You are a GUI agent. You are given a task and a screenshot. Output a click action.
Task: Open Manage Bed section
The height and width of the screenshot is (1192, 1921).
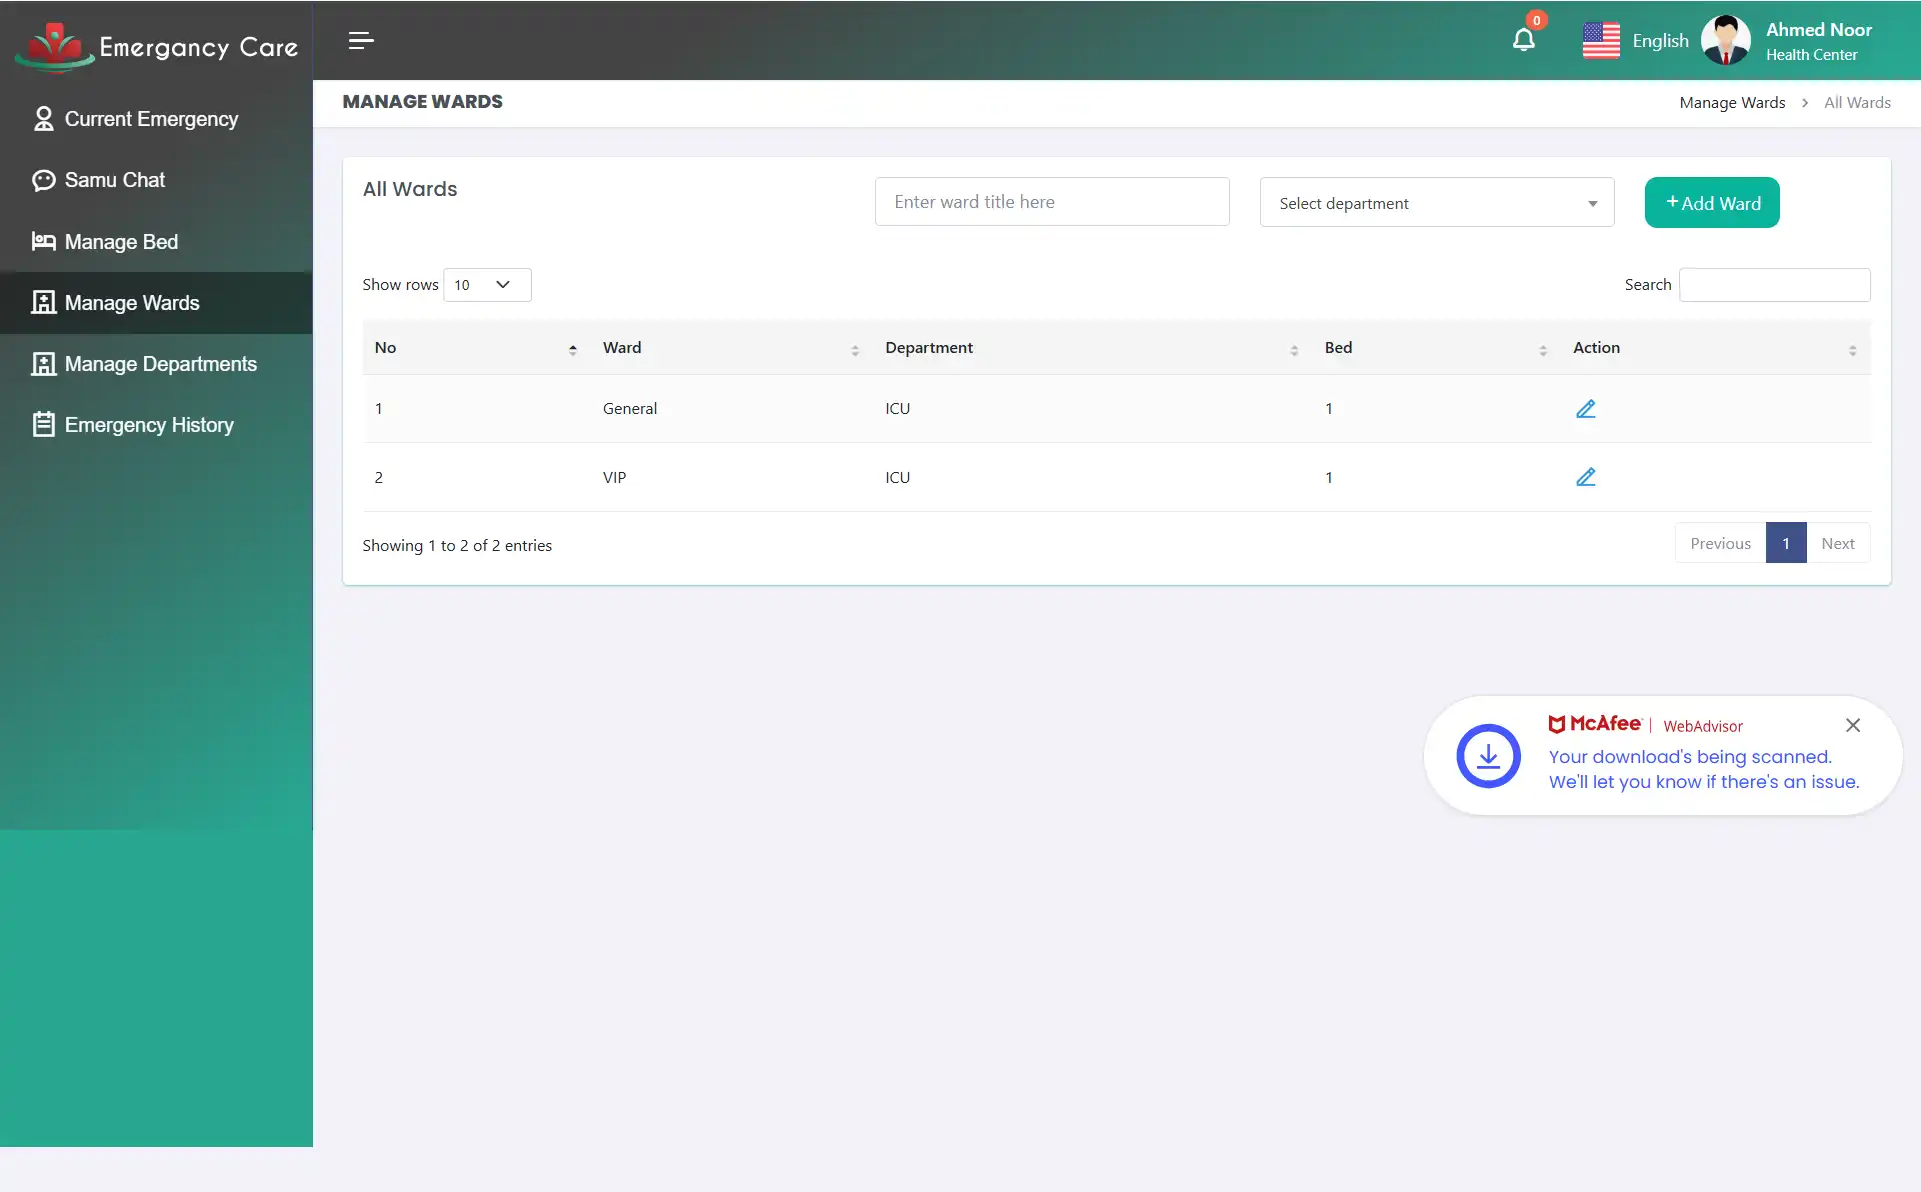tap(119, 242)
